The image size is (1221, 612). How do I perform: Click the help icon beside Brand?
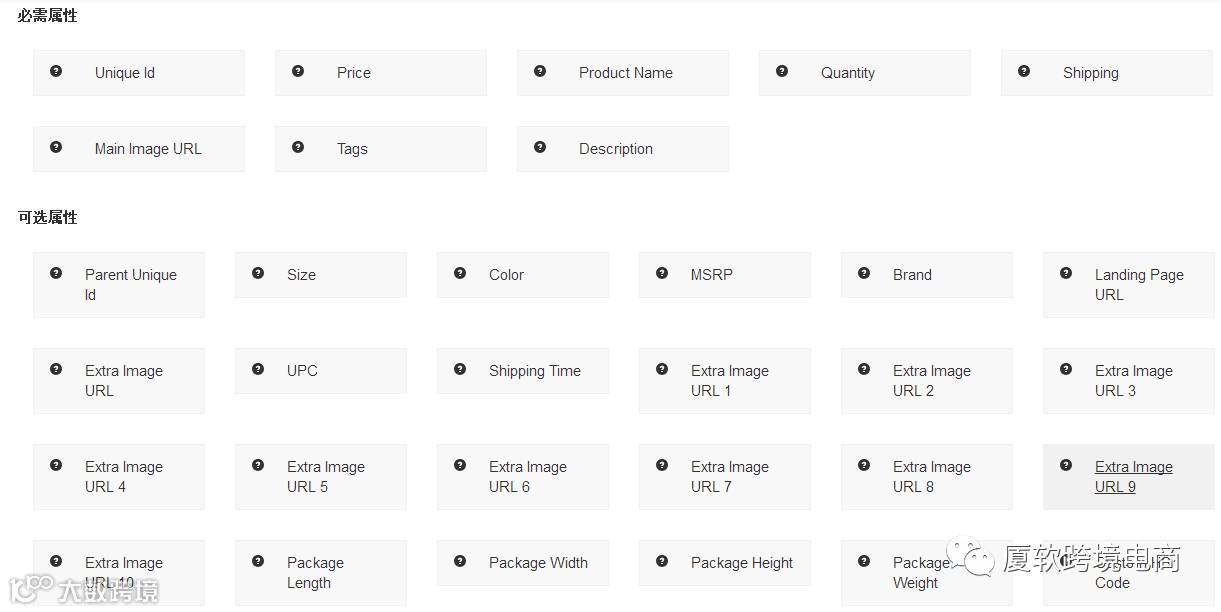864,273
